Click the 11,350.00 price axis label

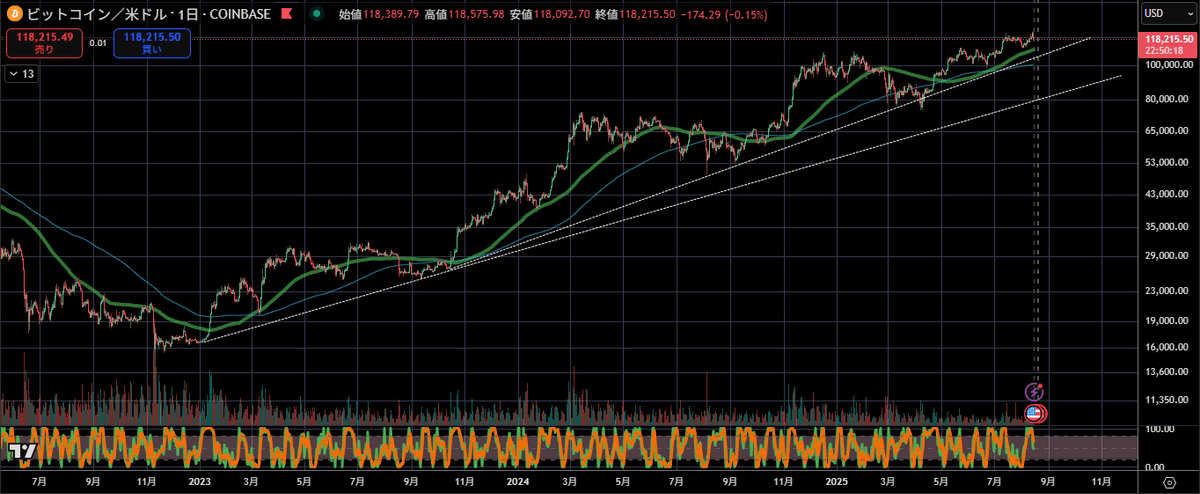(x=1167, y=400)
